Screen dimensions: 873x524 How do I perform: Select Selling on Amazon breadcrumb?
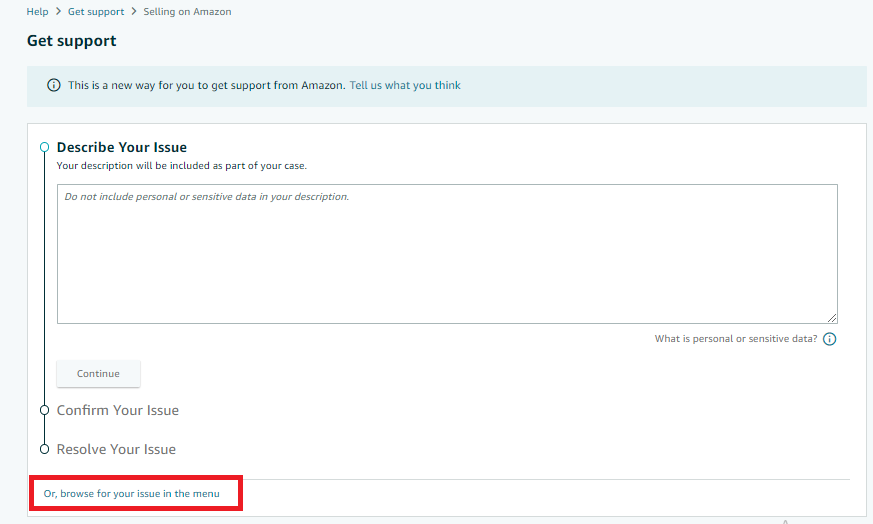[x=187, y=12]
